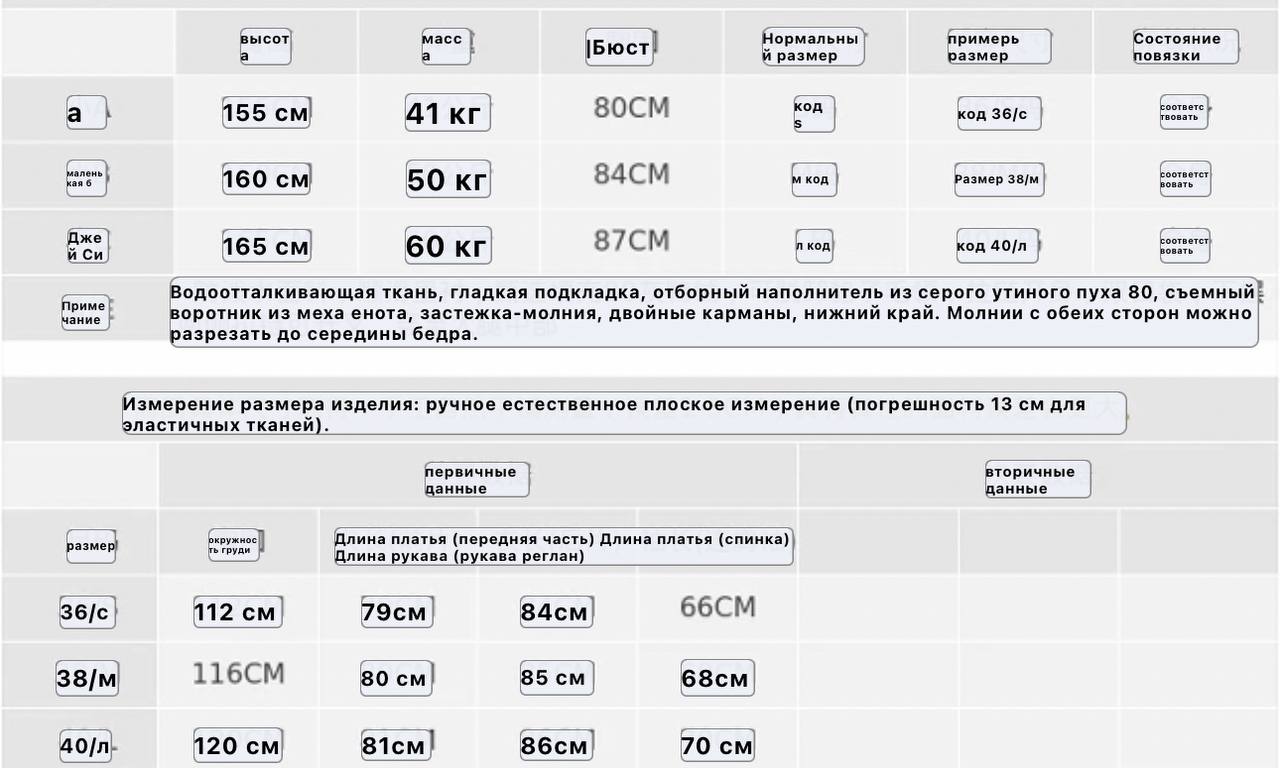
Task: Select the 'вторичные данные' header
Action: tap(1038, 480)
